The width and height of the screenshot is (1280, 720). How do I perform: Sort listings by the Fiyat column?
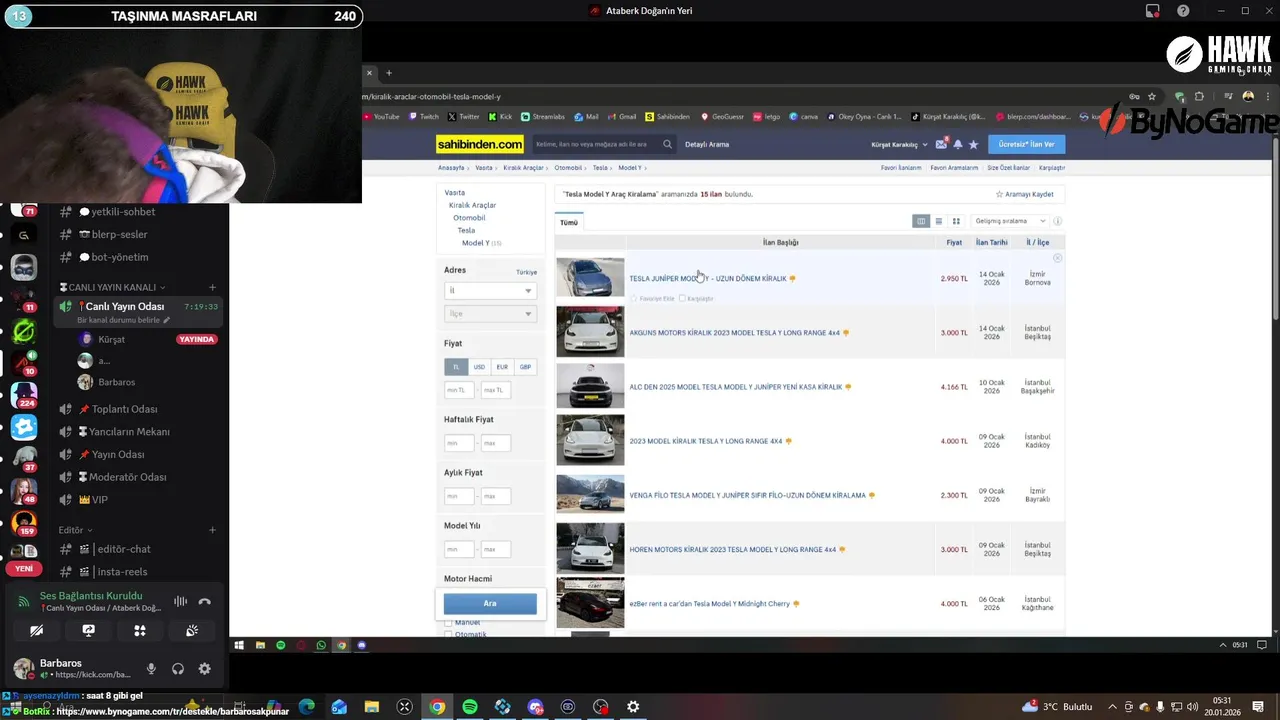(954, 242)
